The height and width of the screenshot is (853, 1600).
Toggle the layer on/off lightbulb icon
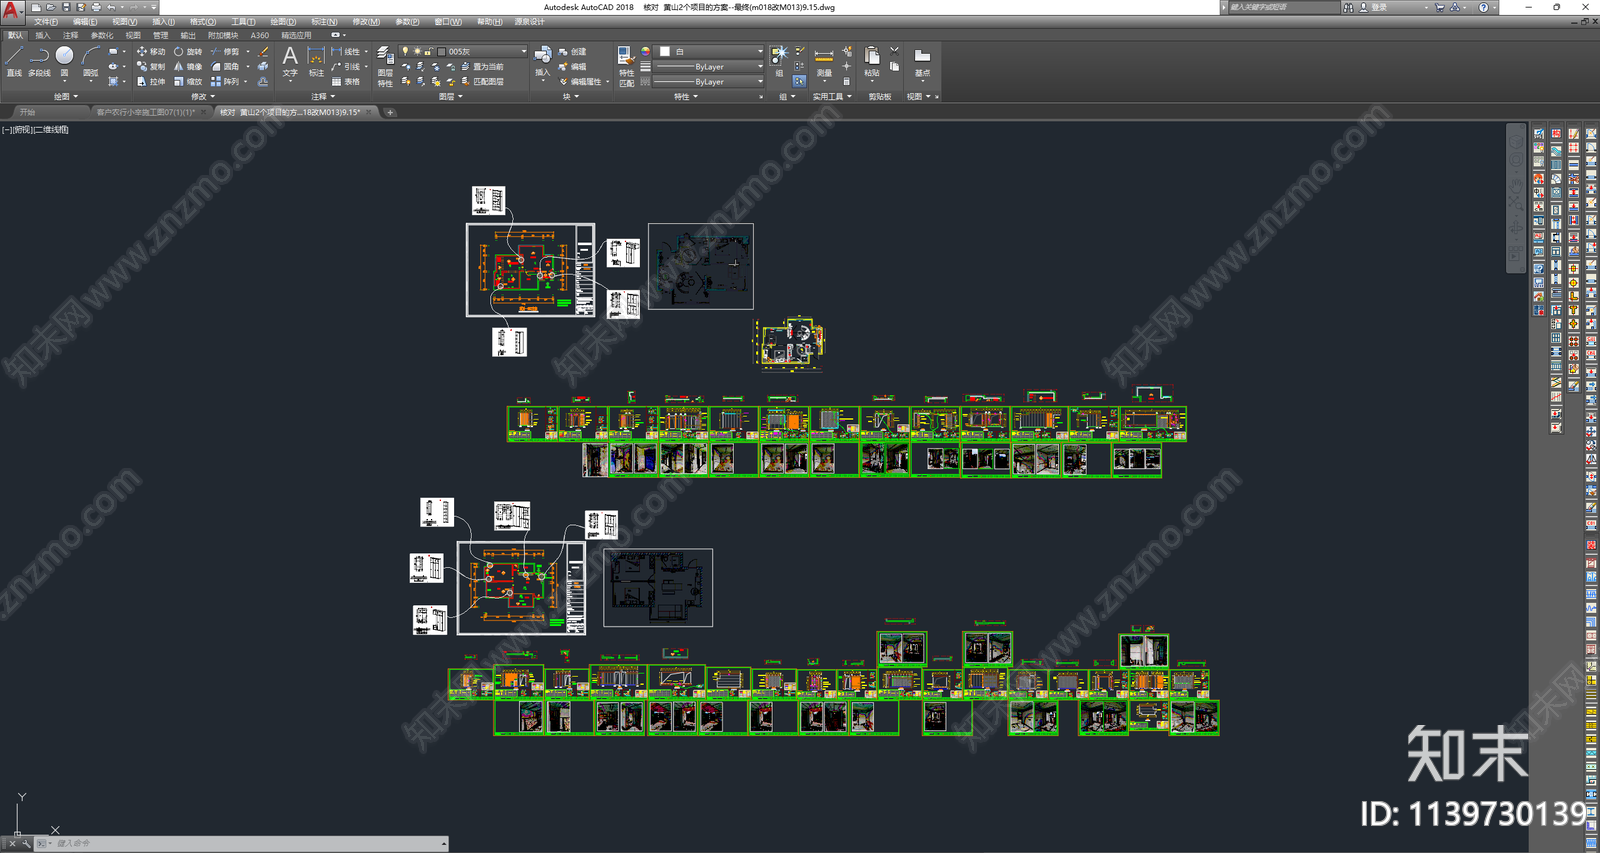[405, 51]
